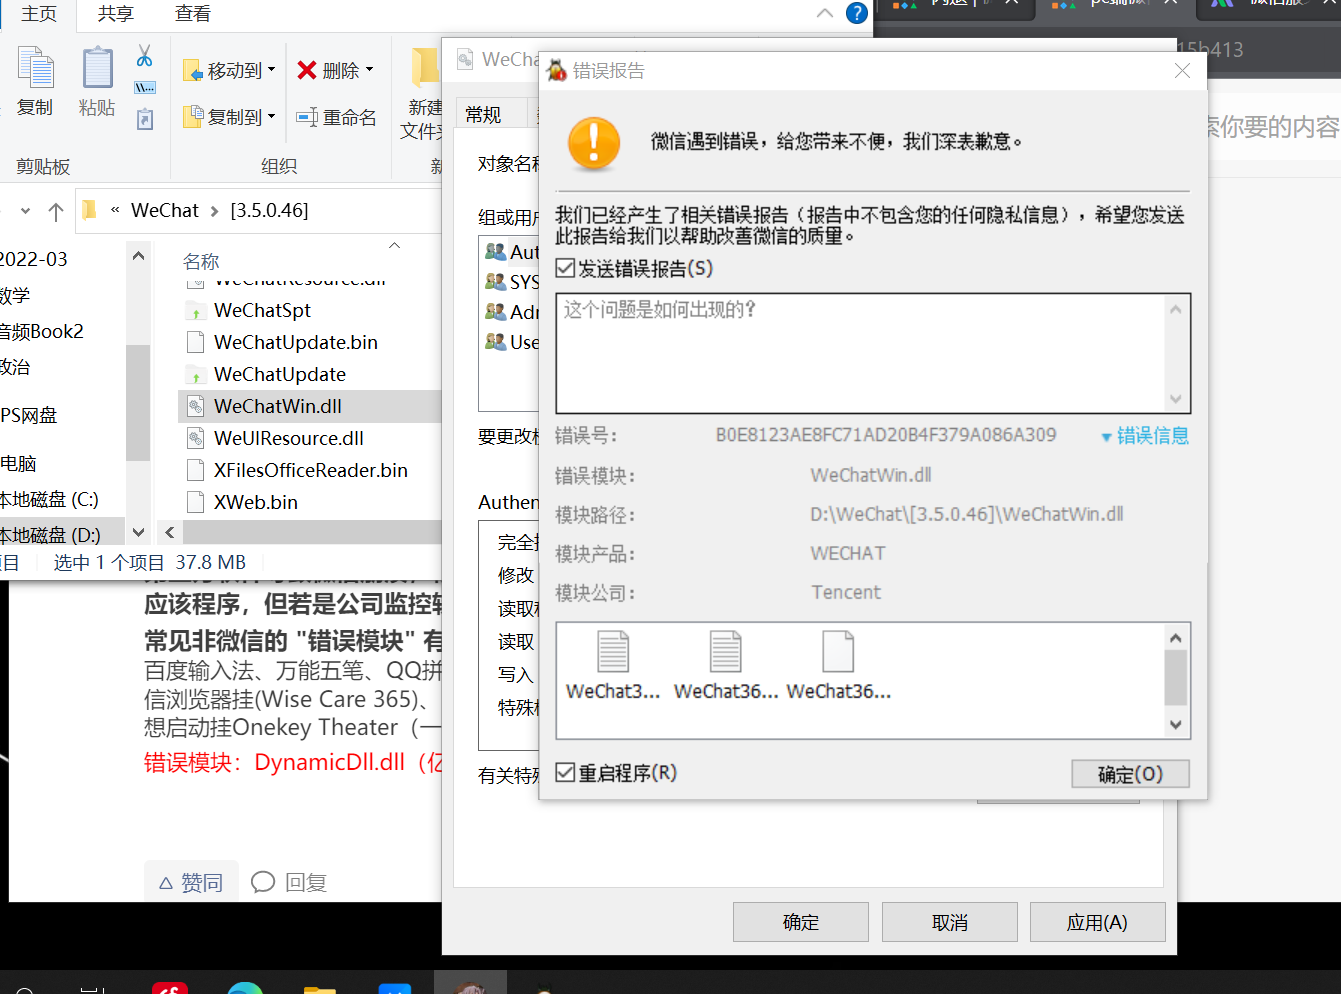The height and width of the screenshot is (994, 1341).
Task: Expand the 错误信息 disclosure triangle
Action: click(1106, 437)
